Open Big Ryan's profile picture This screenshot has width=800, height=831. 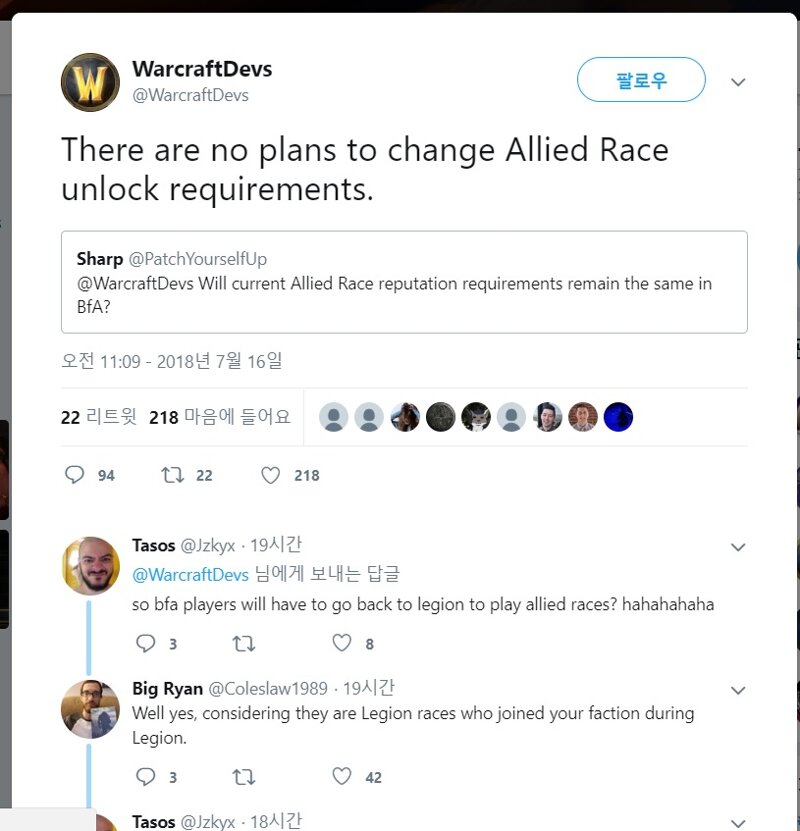pos(90,709)
